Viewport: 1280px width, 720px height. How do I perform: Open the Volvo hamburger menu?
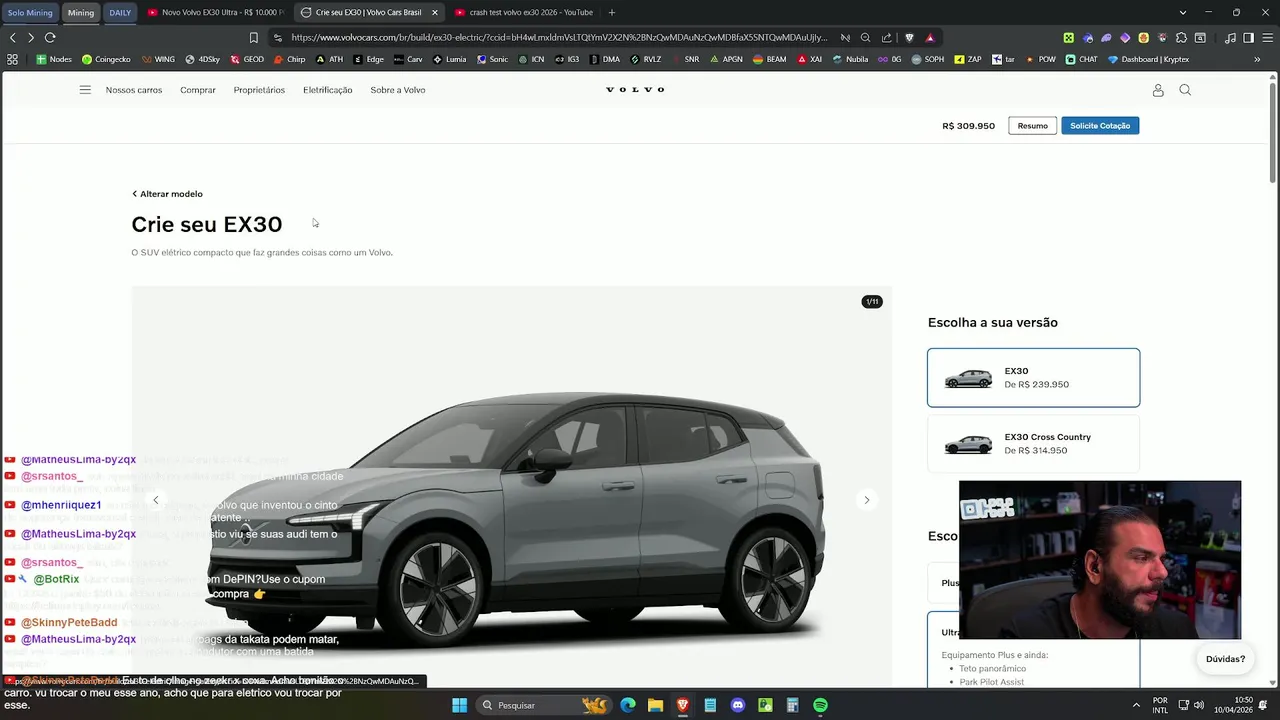pyautogui.click(x=85, y=90)
